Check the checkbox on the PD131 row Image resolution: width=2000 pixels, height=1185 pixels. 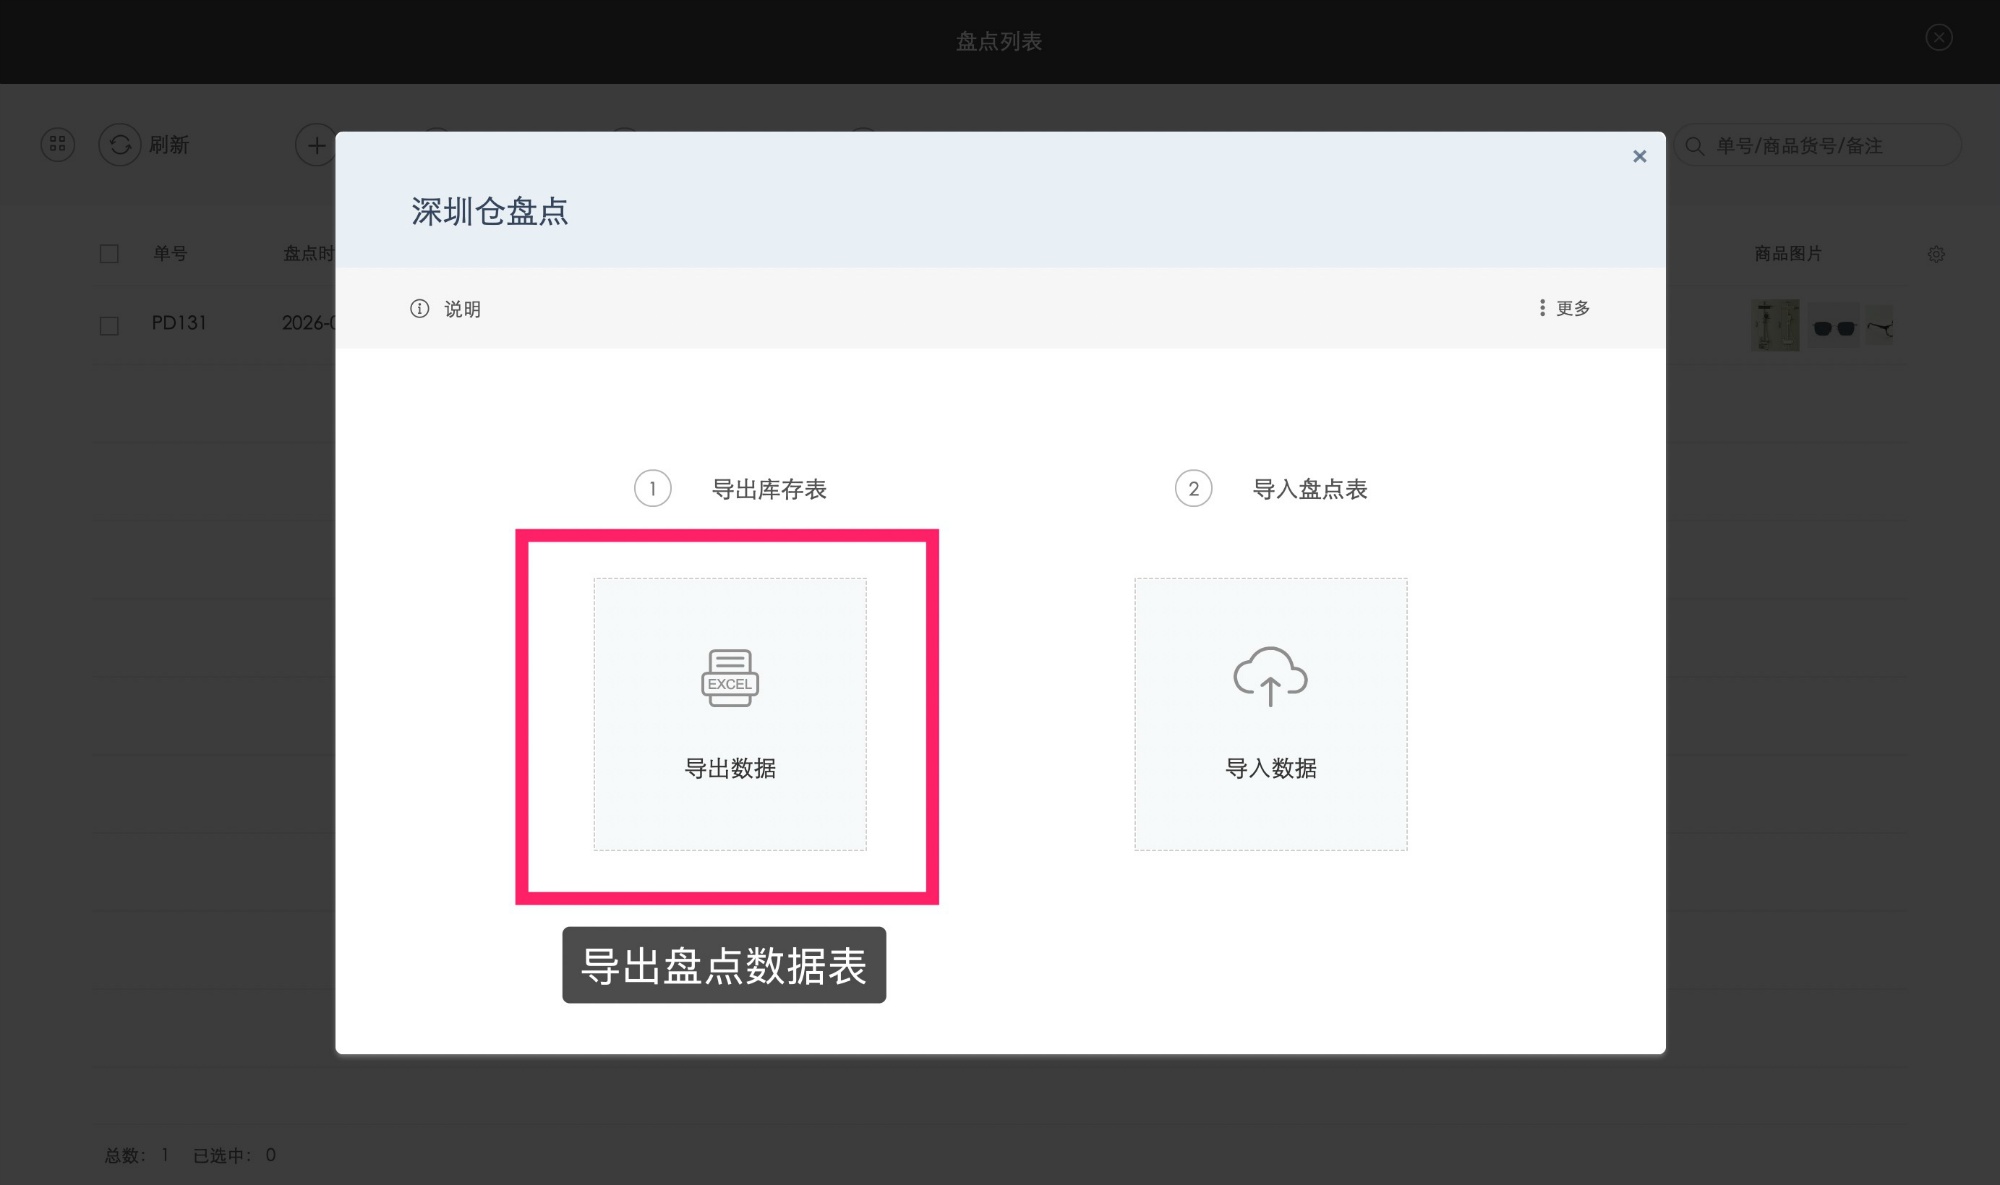[x=109, y=325]
